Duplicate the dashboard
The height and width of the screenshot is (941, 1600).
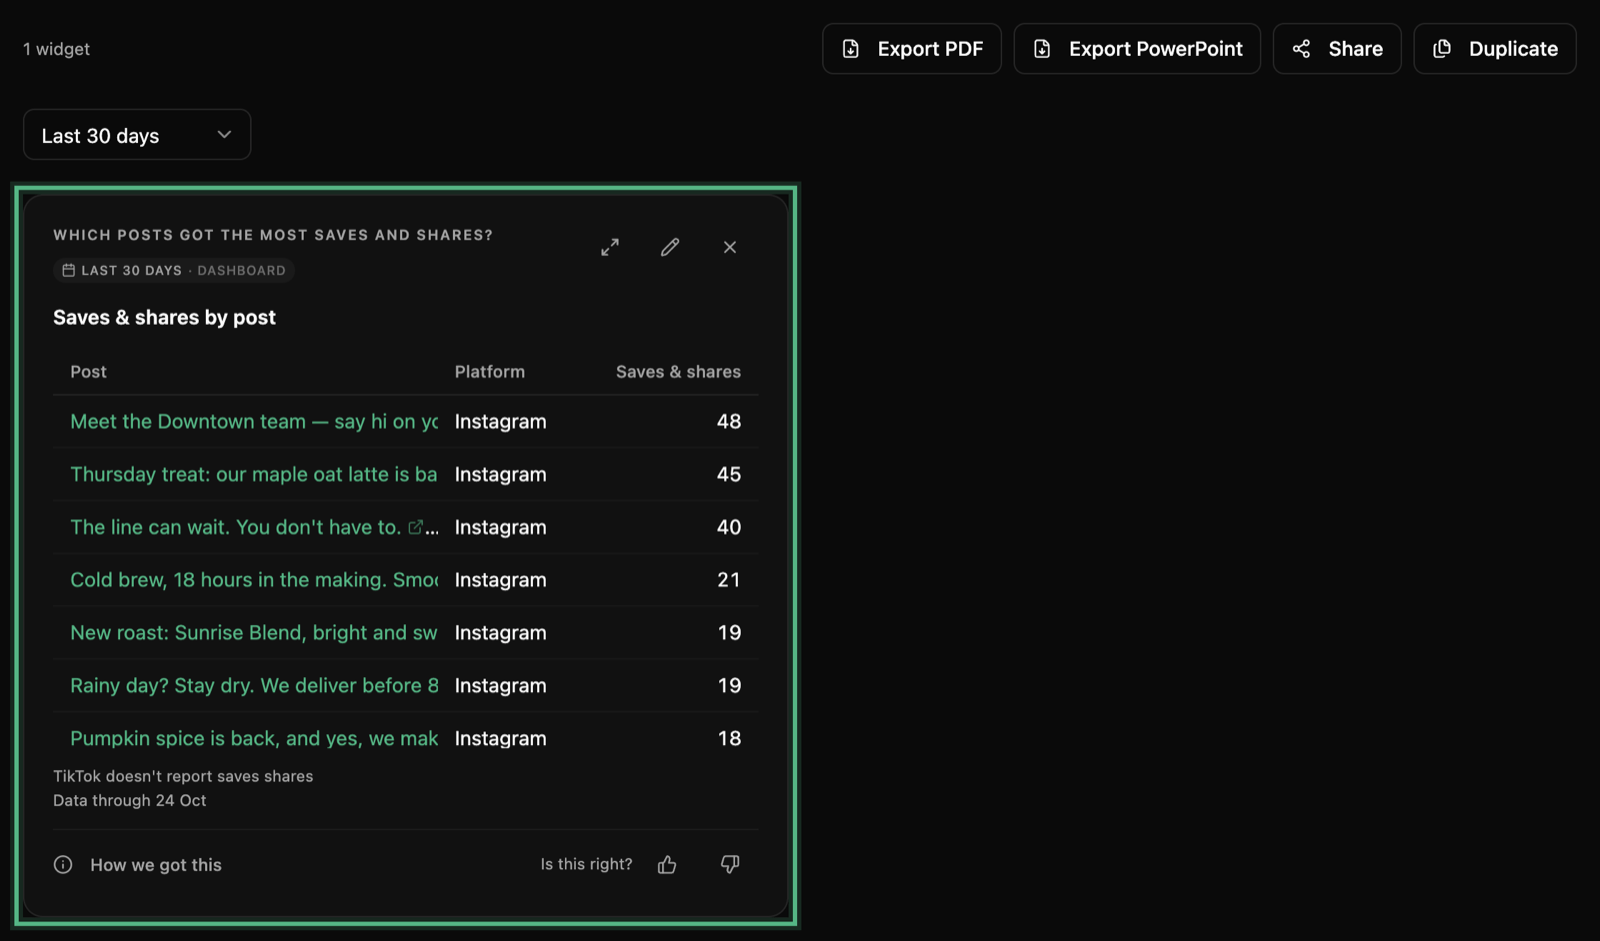click(1495, 49)
